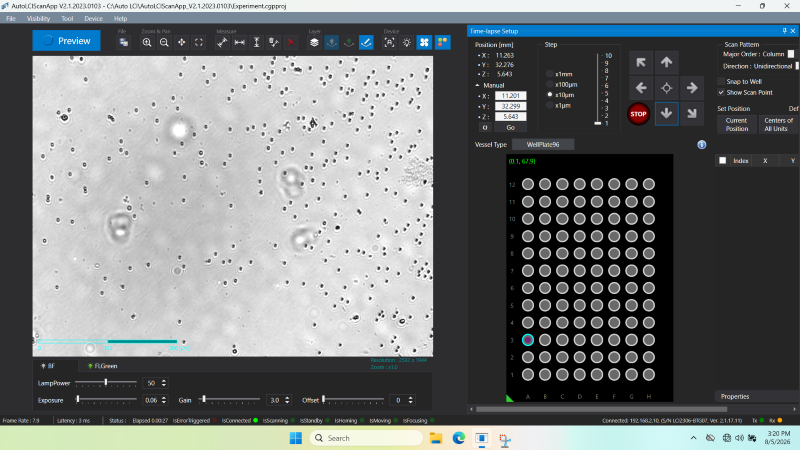Switch to the FLGreen channel tab
The height and width of the screenshot is (450, 800).
coord(103,366)
